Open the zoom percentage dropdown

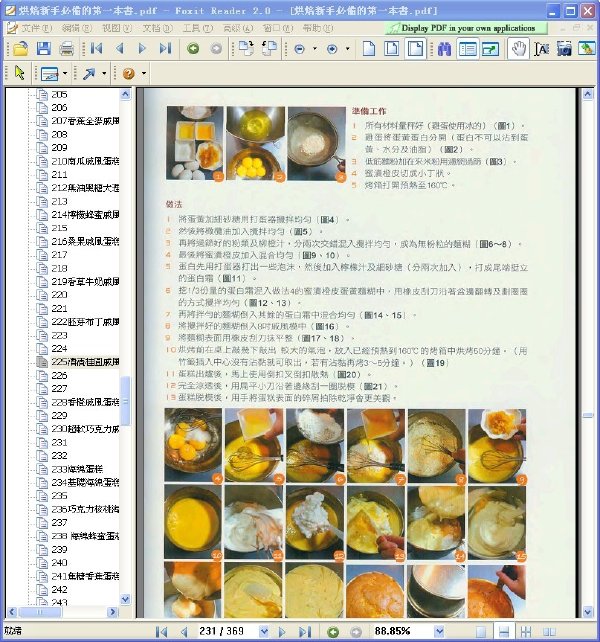439,631
